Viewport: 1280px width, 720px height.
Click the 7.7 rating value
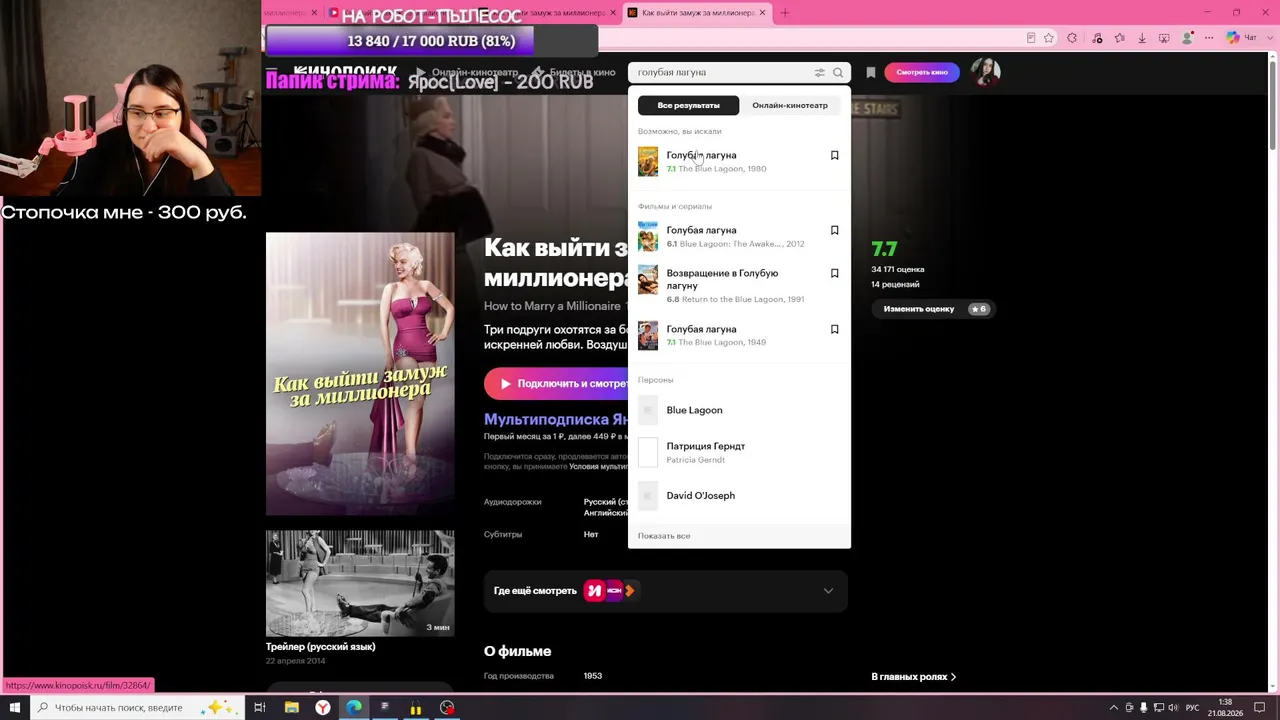(x=884, y=249)
